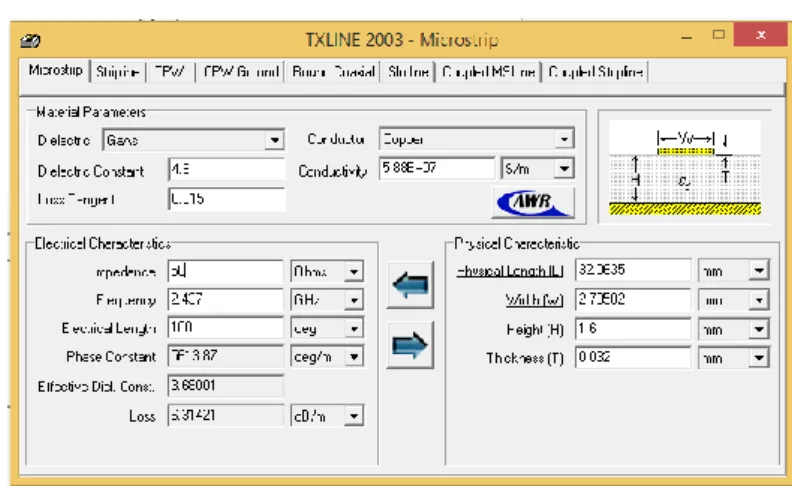Open the Coupled MSLine tab
Image resolution: width=792 pixels, height=486 pixels.
488,72
